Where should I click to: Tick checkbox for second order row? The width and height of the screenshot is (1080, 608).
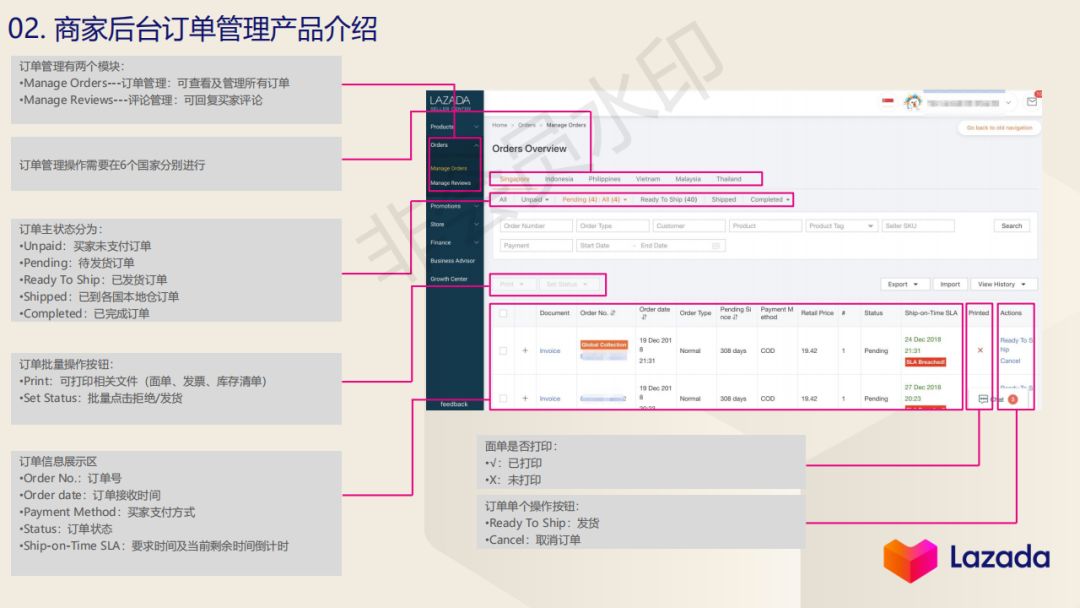(x=503, y=399)
